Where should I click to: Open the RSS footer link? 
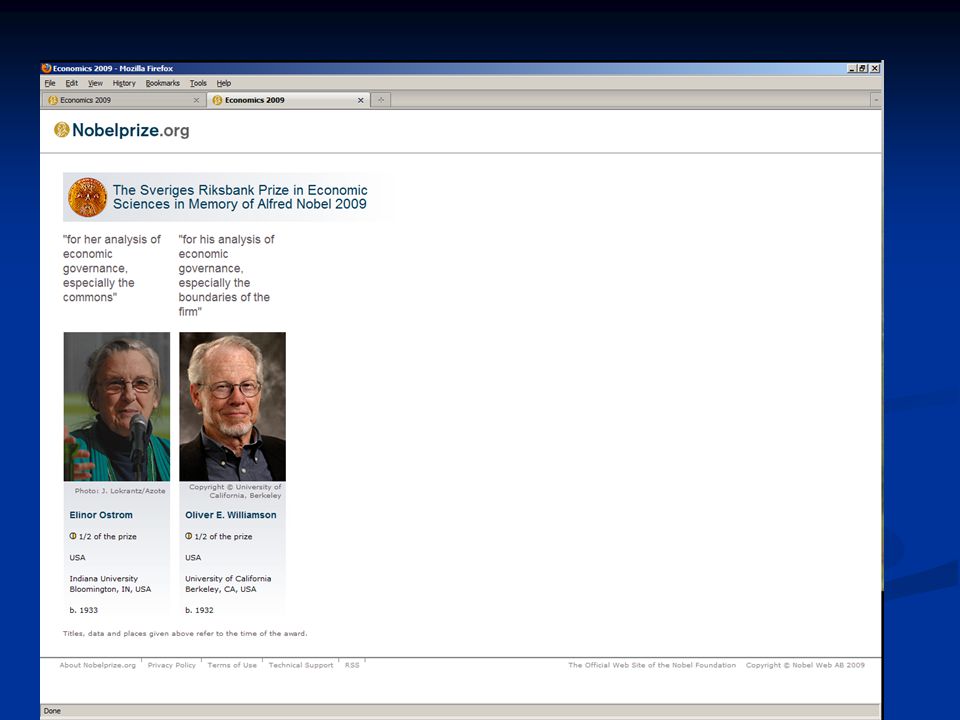click(x=352, y=665)
